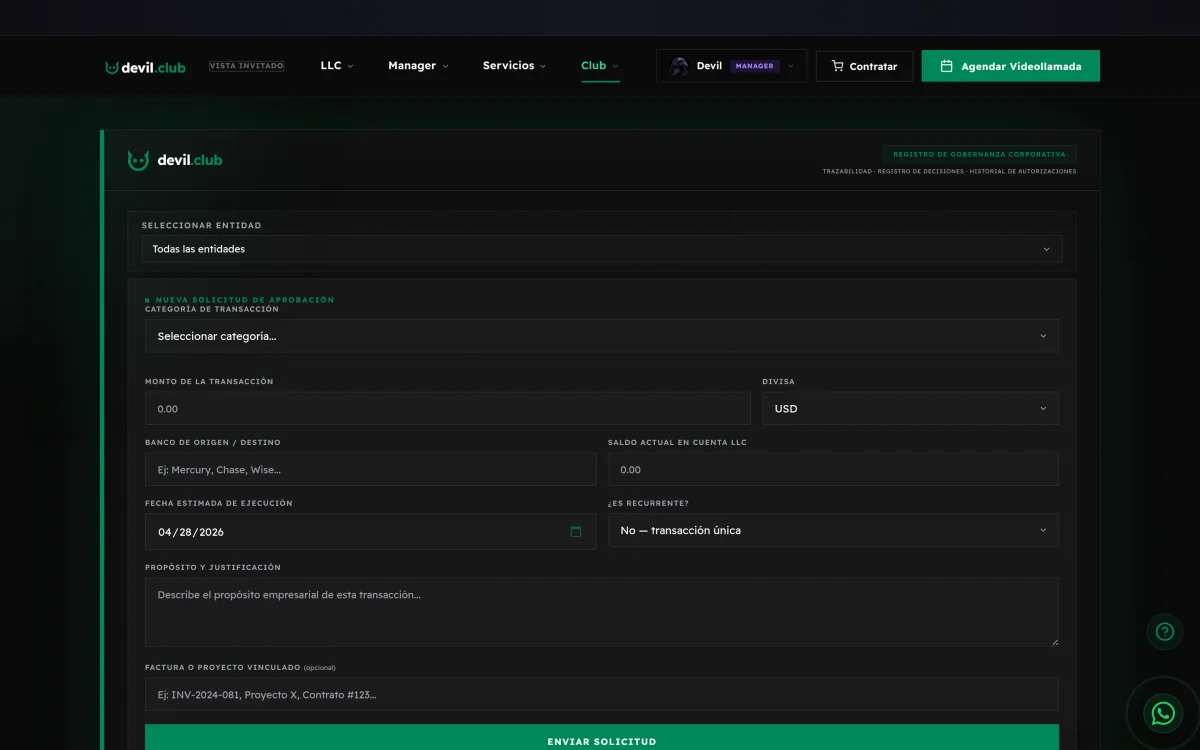Click the calendar icon in Agendar Videollamada
Viewport: 1200px width, 750px height.
point(946,66)
